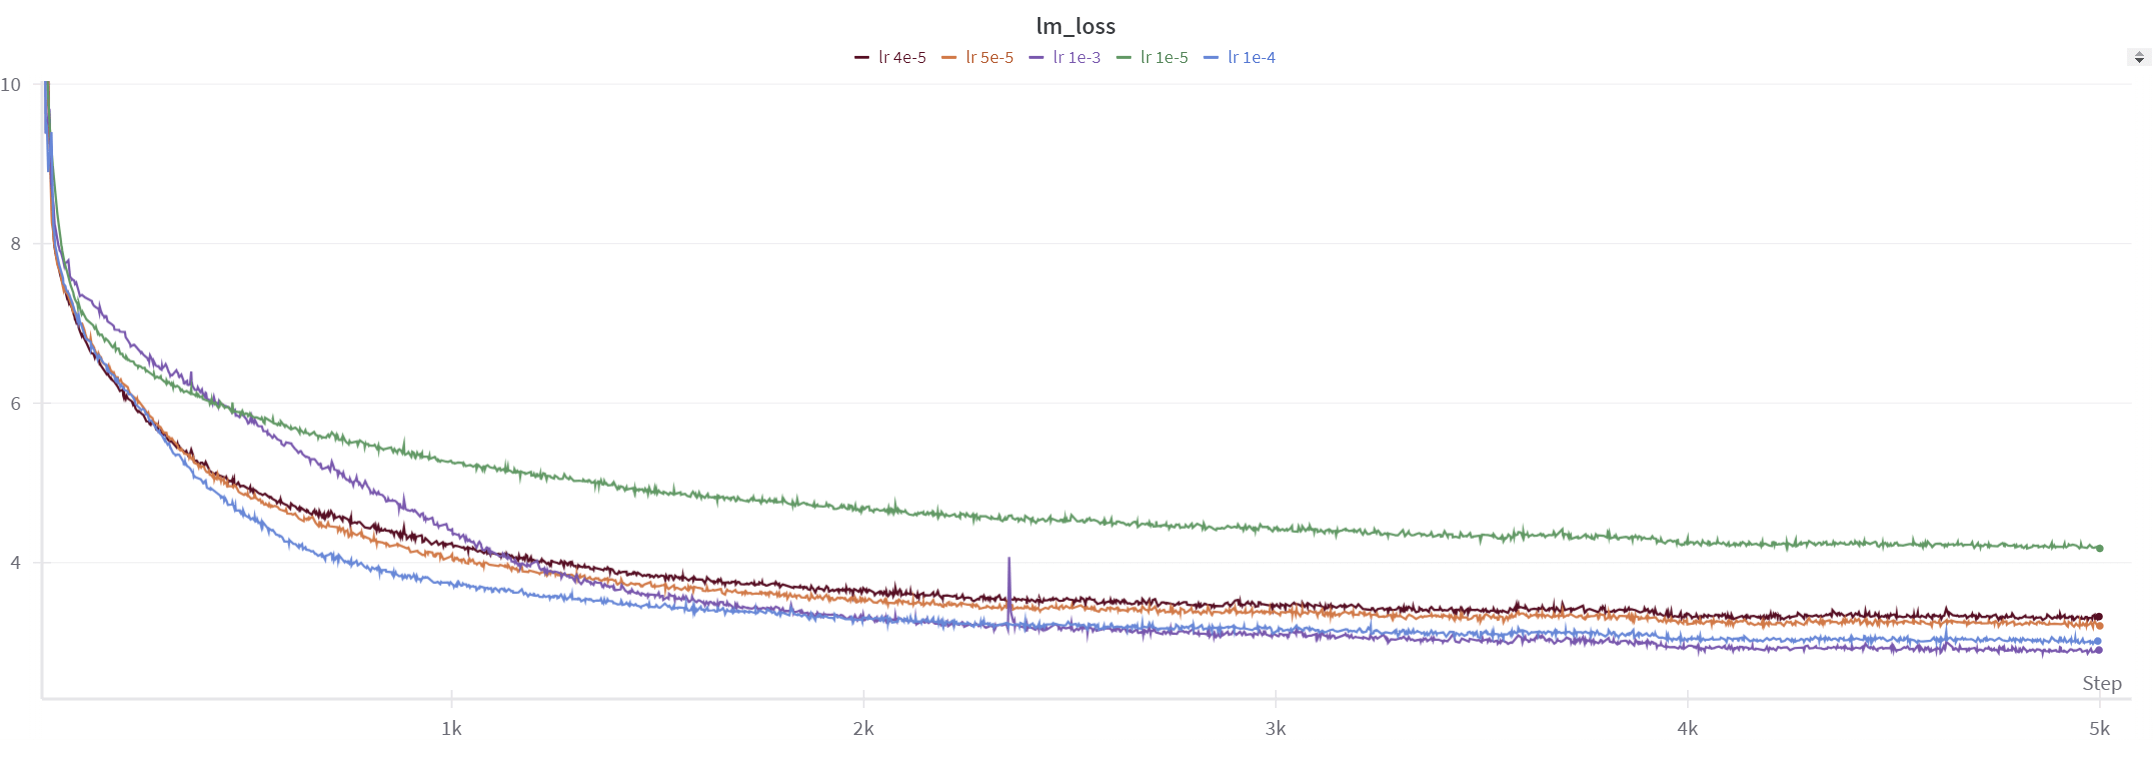2154x757 pixels.
Task: Click the Step axis label
Action: (2102, 683)
